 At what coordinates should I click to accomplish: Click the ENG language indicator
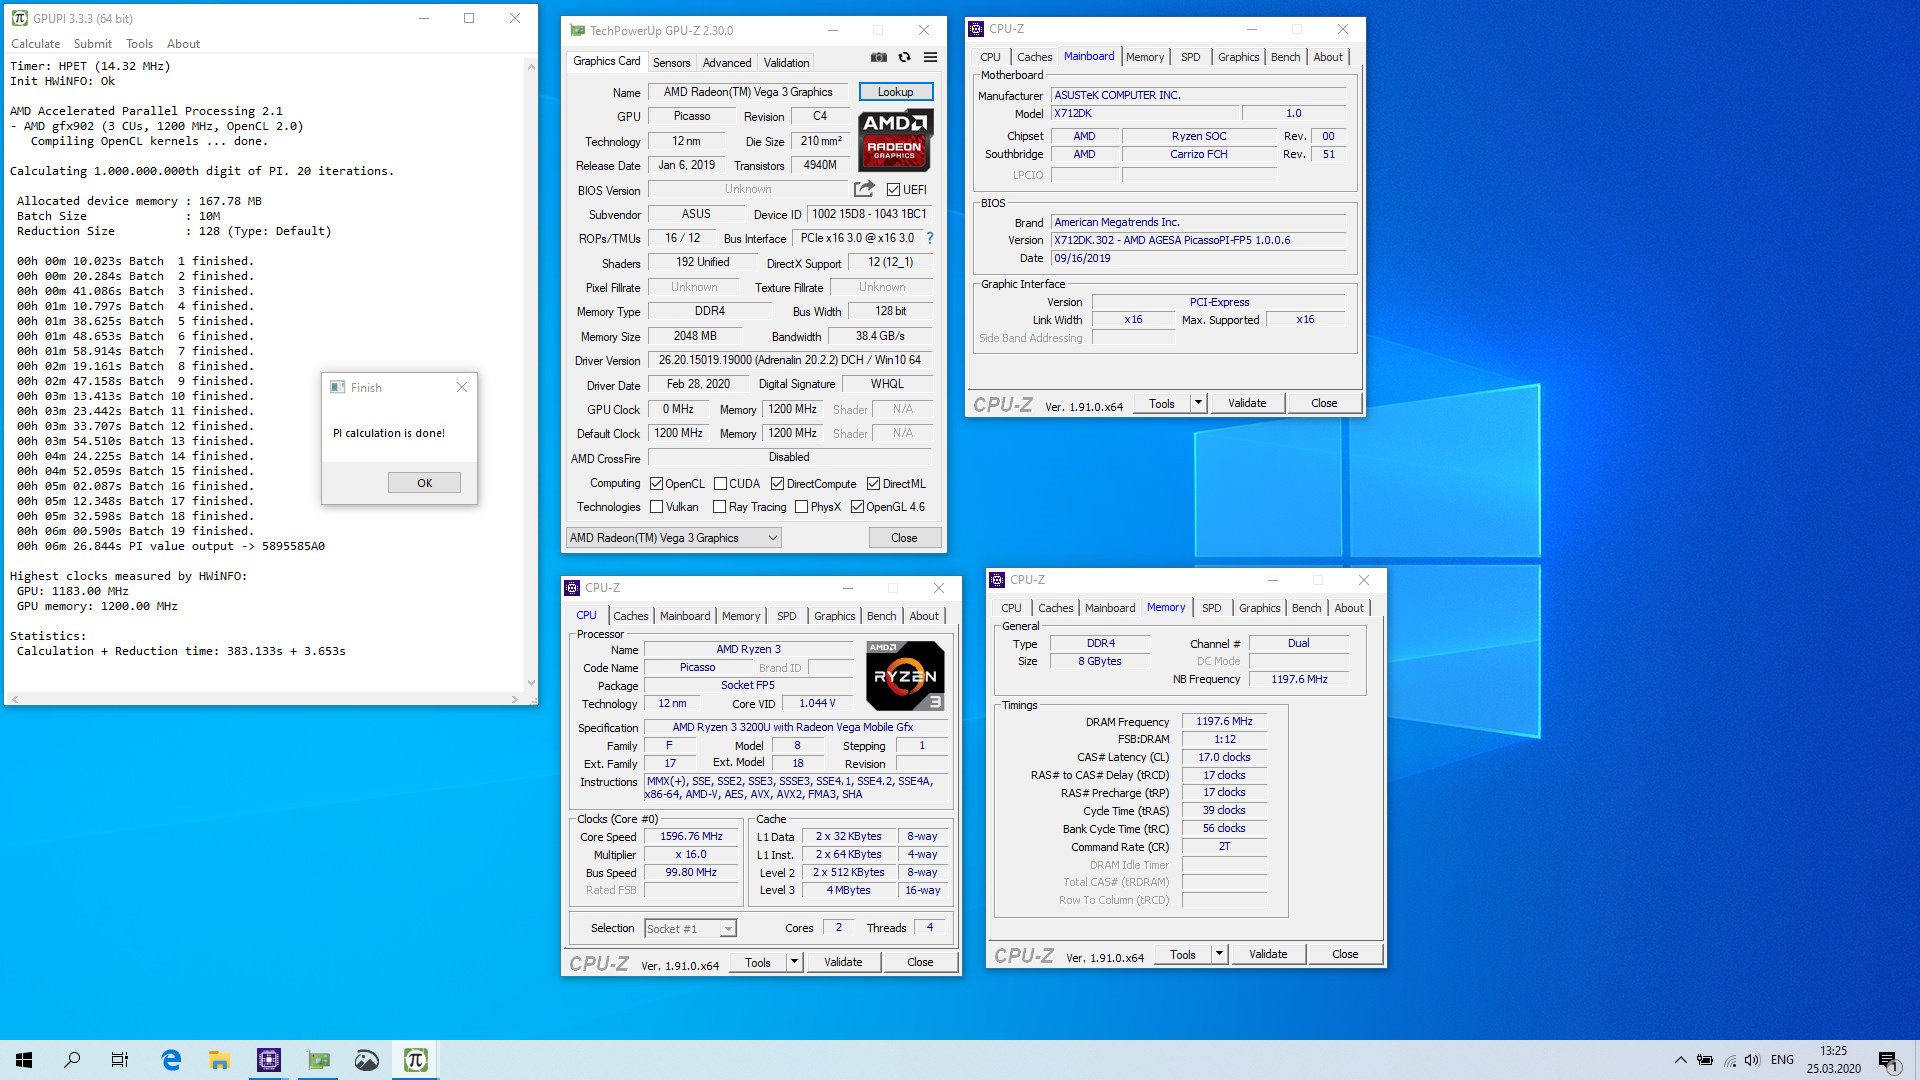[x=1782, y=1060]
